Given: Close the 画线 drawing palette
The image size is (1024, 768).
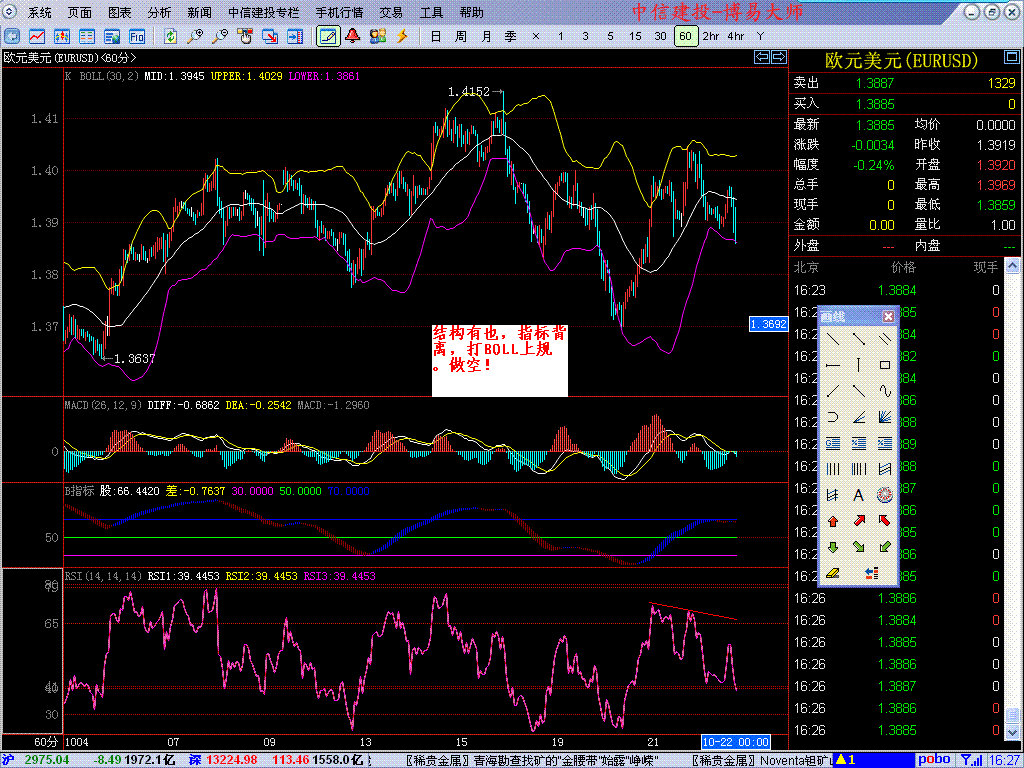Looking at the screenshot, I should 888,317.
